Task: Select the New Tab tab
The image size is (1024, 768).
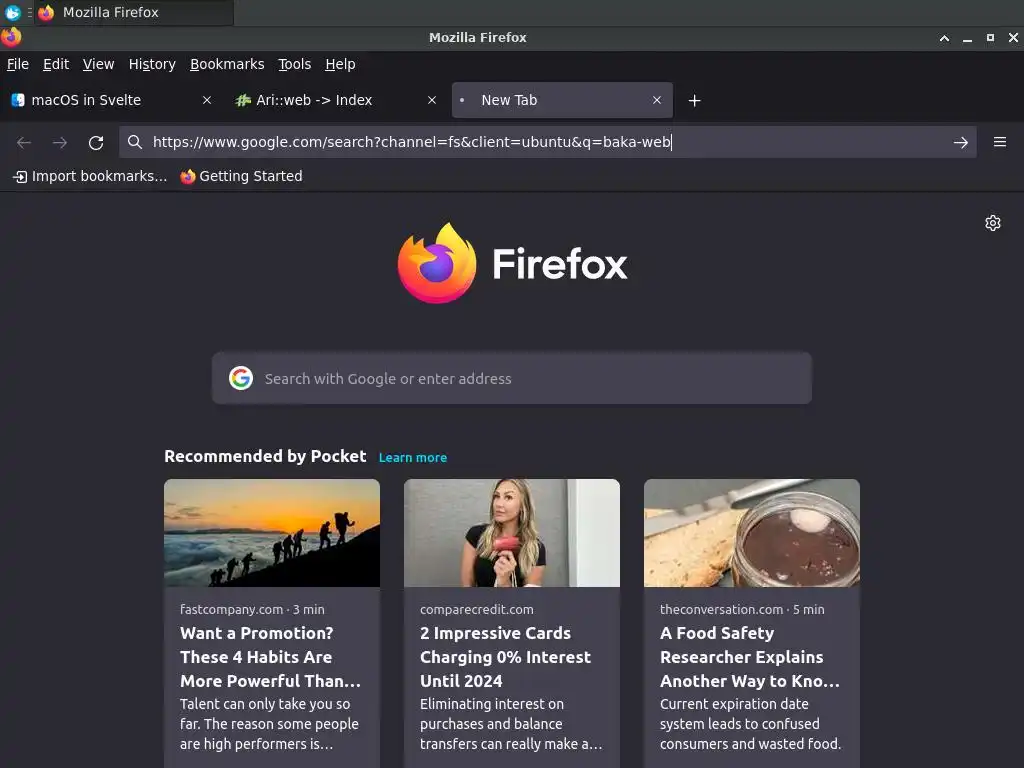Action: (562, 100)
